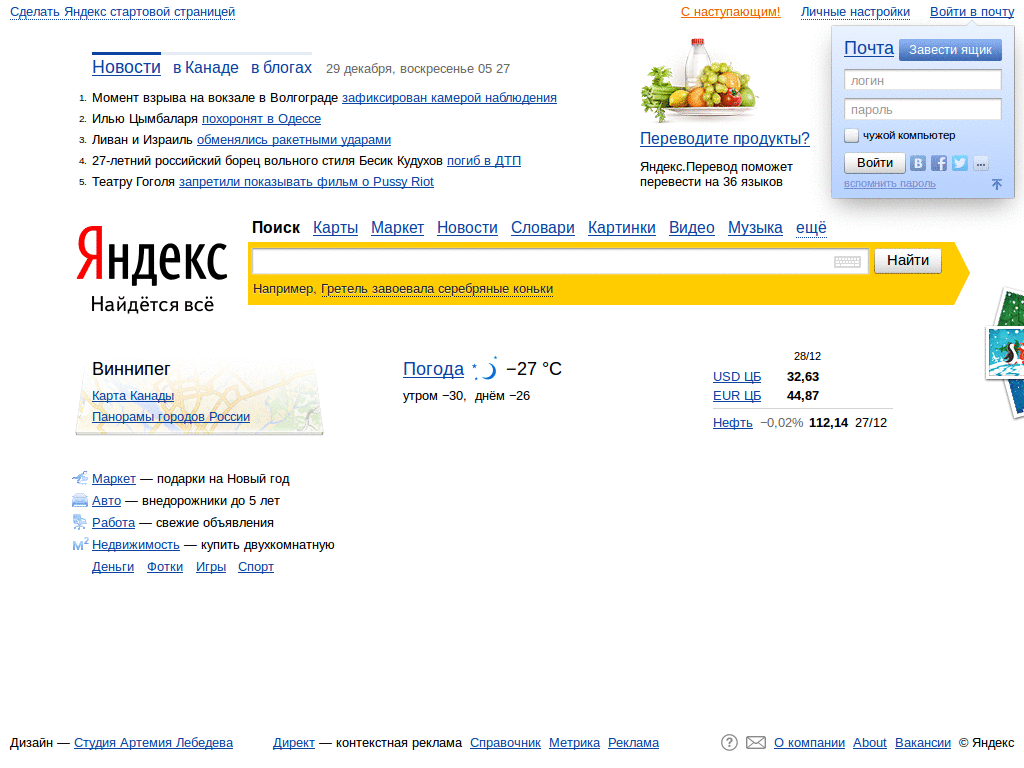The height and width of the screenshot is (768, 1024).
Task: Select the Маркет search tab
Action: pyautogui.click(x=397, y=227)
